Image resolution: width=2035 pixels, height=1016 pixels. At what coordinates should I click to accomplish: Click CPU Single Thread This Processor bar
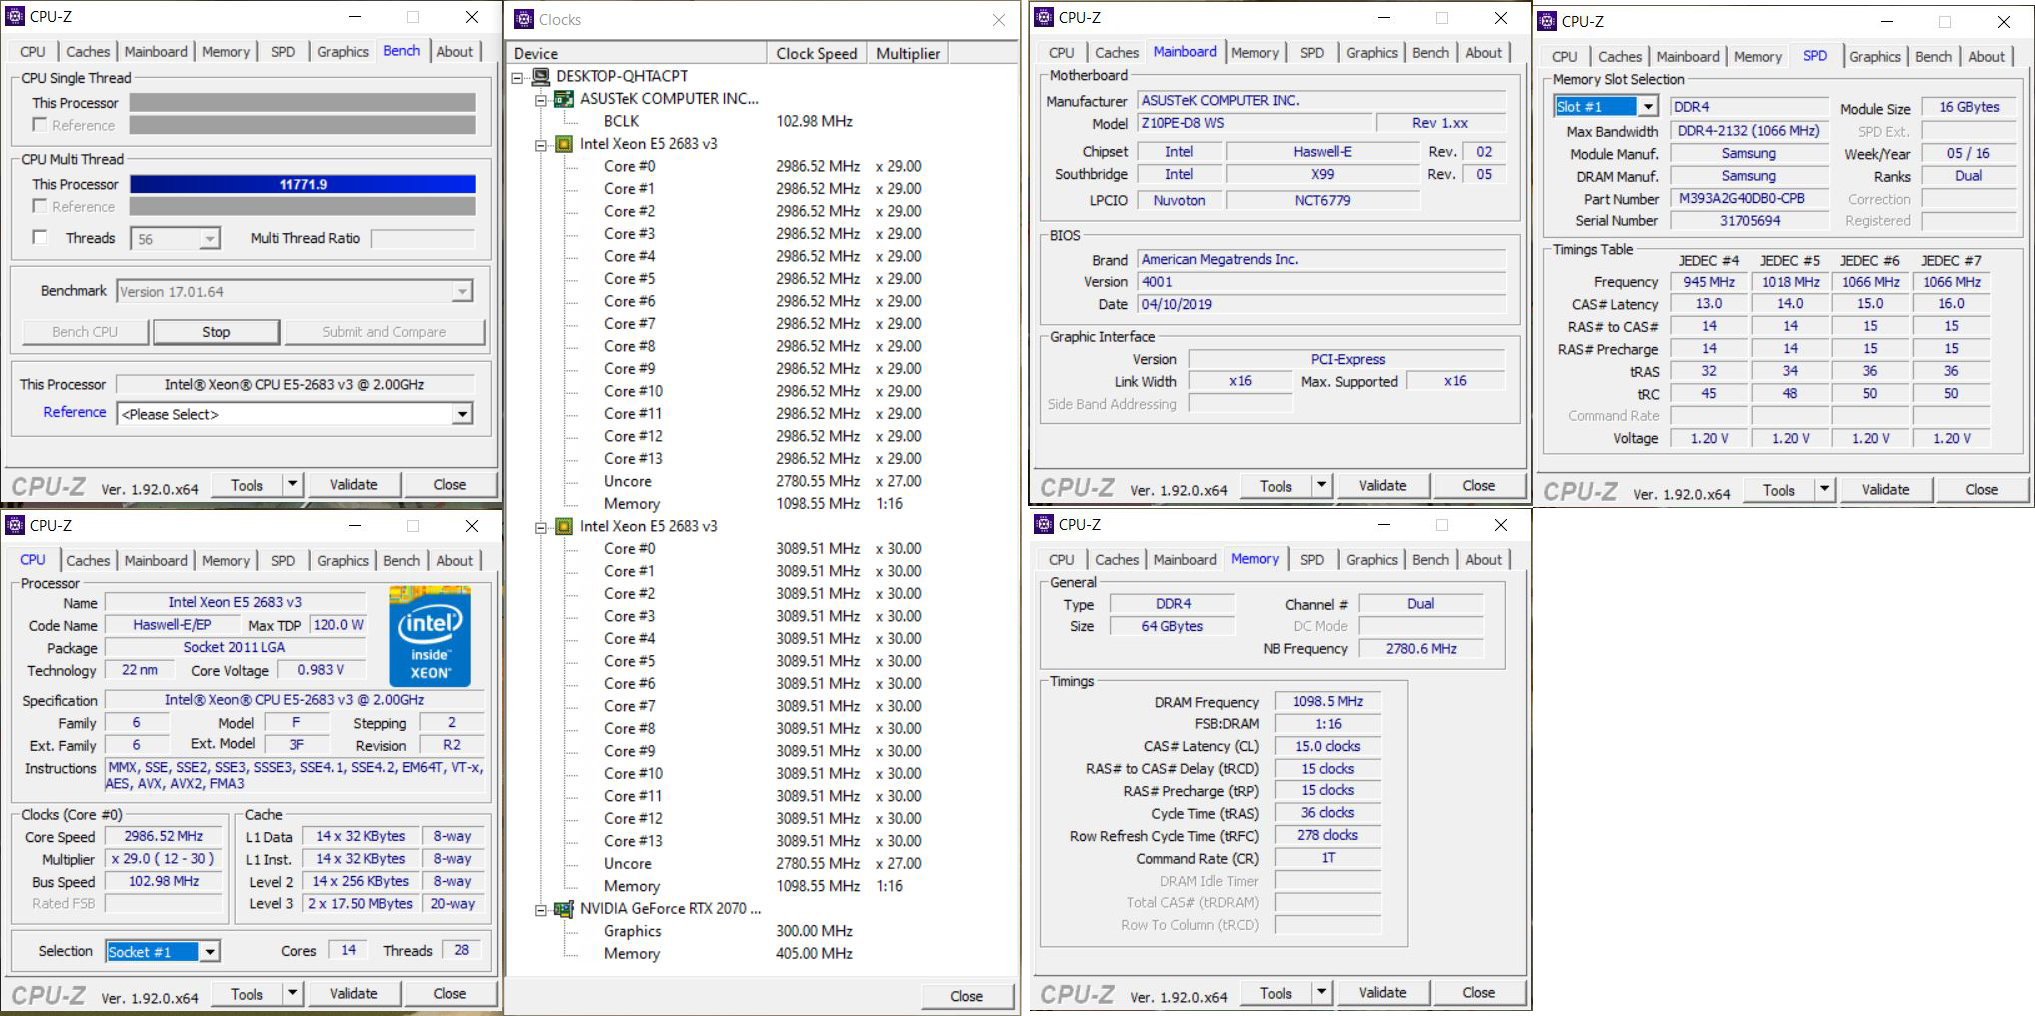pyautogui.click(x=302, y=103)
